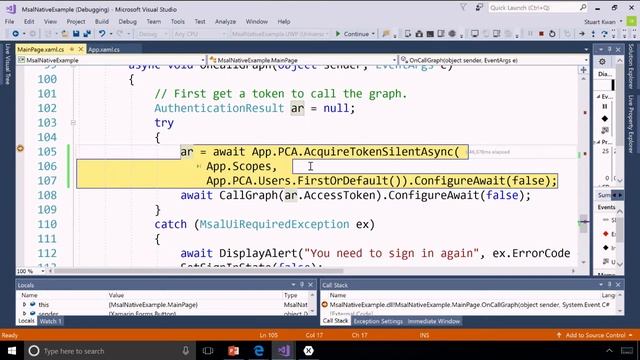The width and height of the screenshot is (640, 360).
Task: Click the Step Into debug icon
Action: pos(593,34)
